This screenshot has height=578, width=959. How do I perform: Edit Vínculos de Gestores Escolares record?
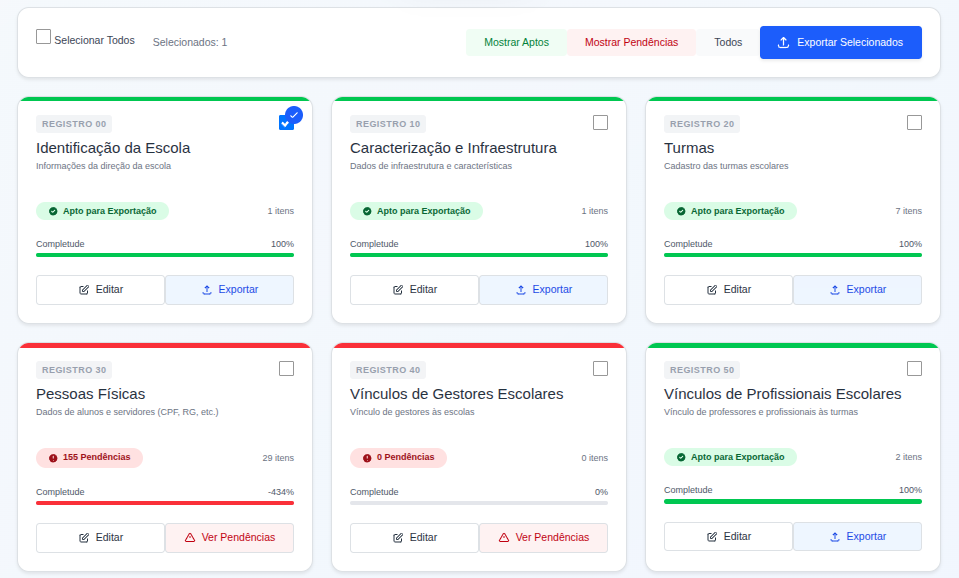coord(414,538)
